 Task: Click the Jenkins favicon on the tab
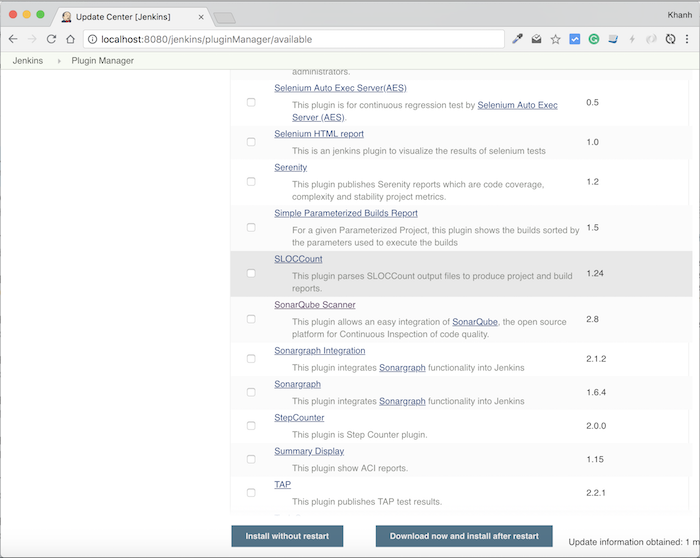(67, 17)
